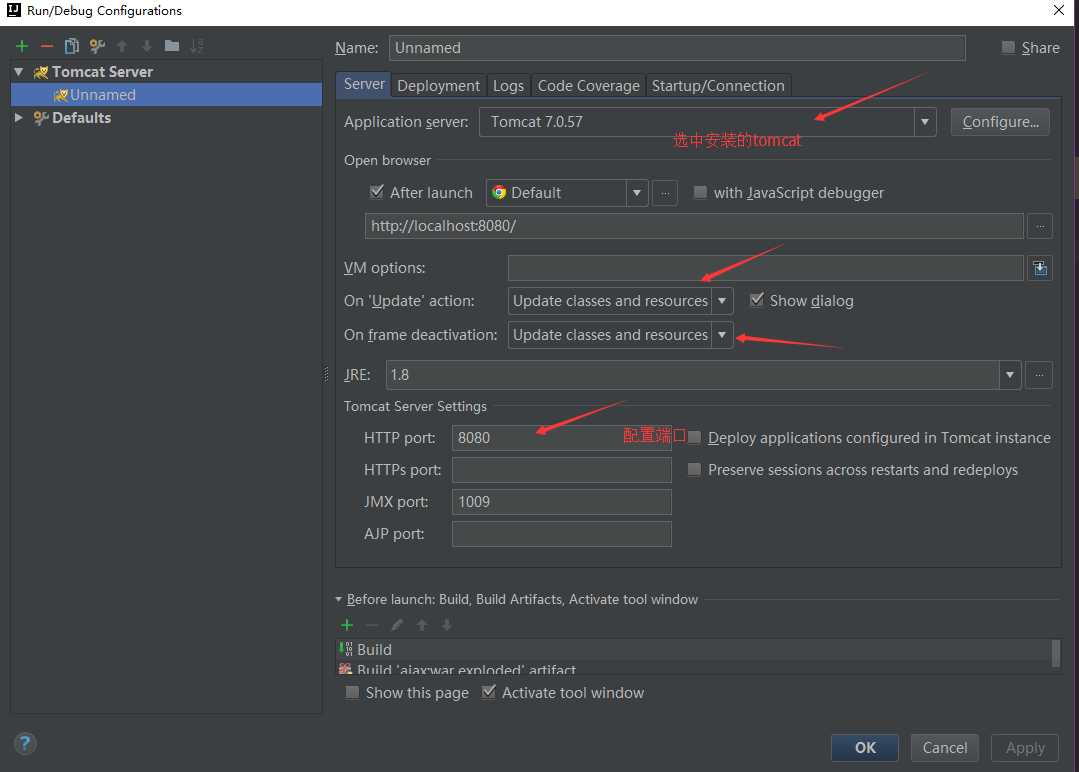Click the HTTP port field
The image size is (1079, 772).
pyautogui.click(x=562, y=438)
